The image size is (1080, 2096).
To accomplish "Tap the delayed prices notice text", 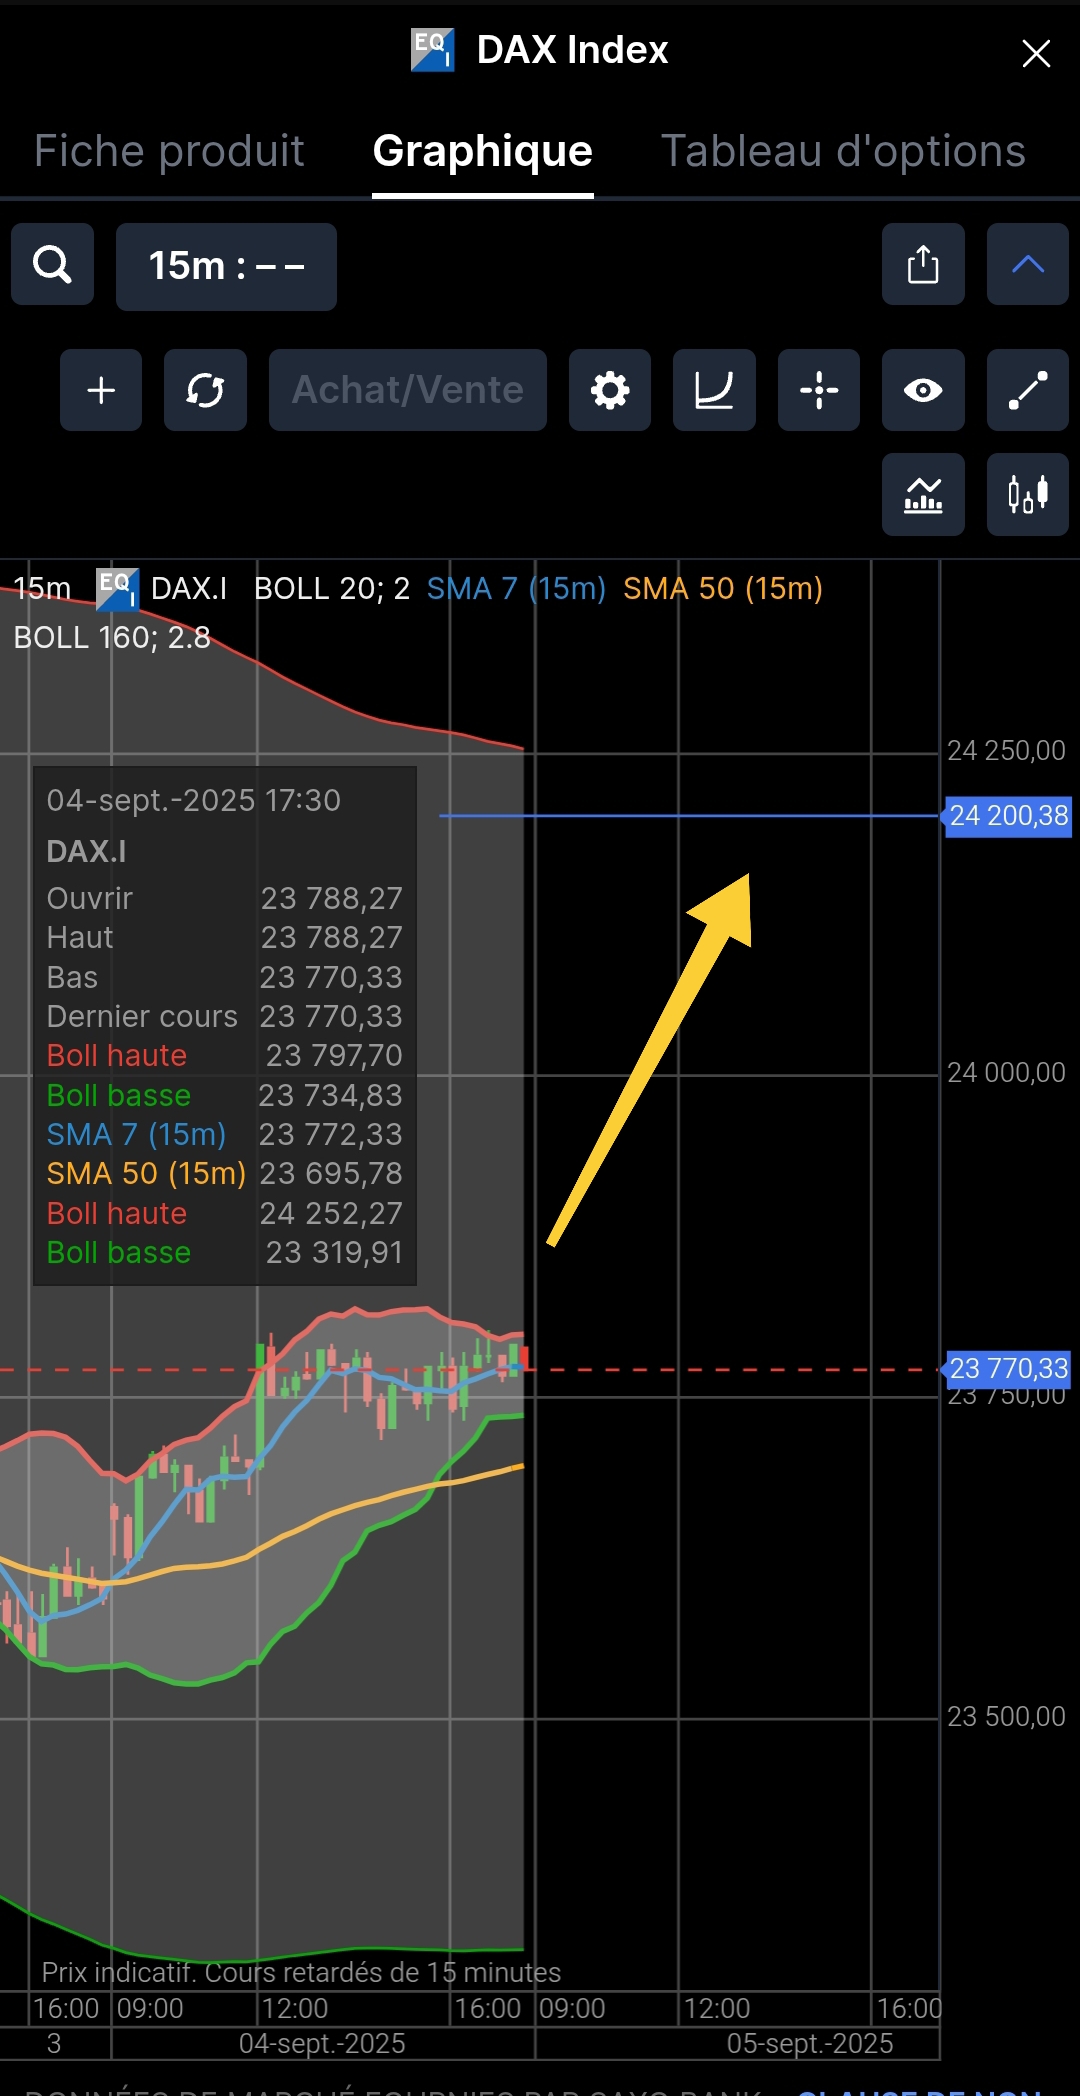I will click(301, 1972).
